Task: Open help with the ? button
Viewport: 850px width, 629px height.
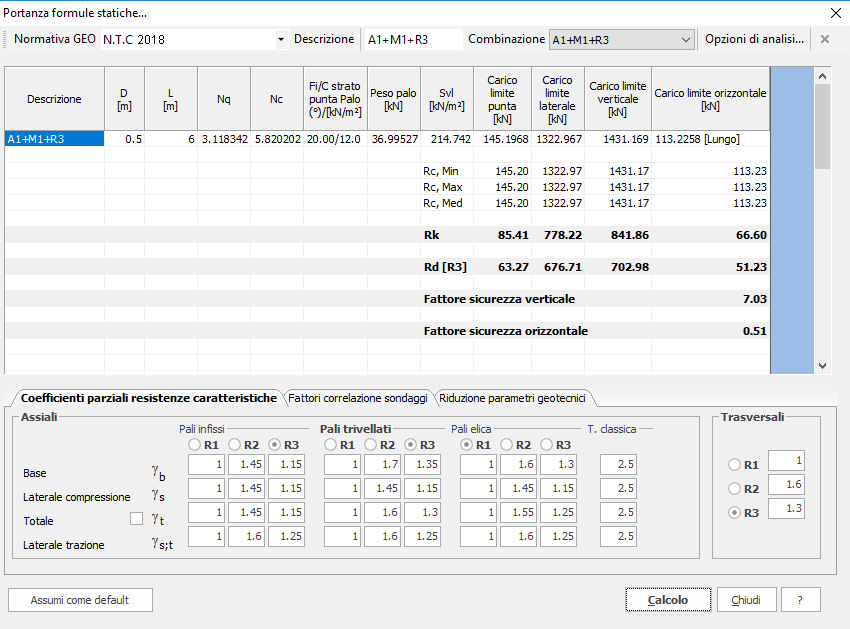Action: click(x=800, y=600)
